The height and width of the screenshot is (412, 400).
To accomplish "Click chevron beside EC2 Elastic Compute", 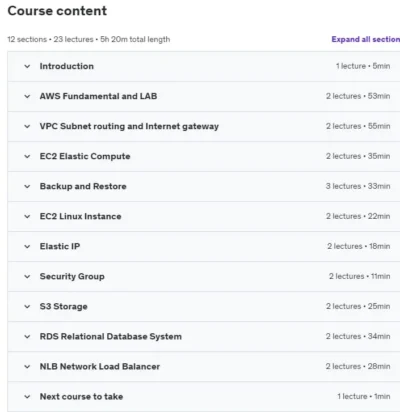I will pos(27,156).
